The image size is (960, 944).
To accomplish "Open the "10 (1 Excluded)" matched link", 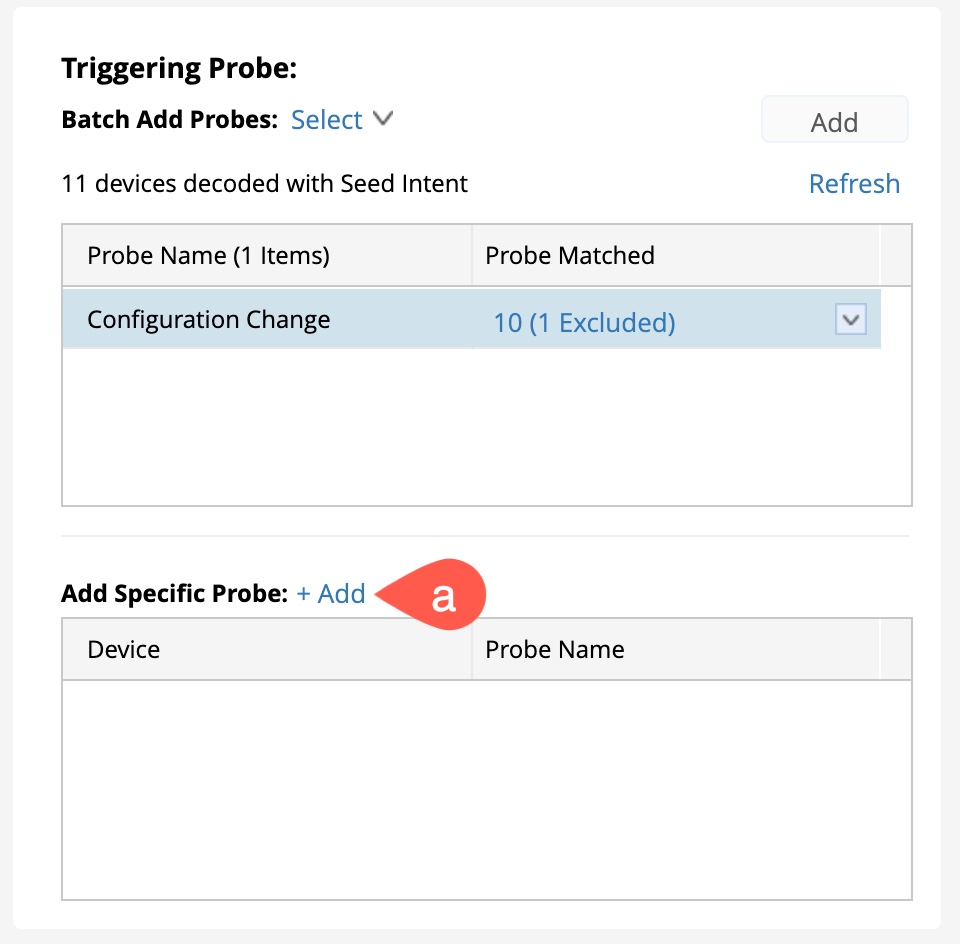I will click(584, 323).
